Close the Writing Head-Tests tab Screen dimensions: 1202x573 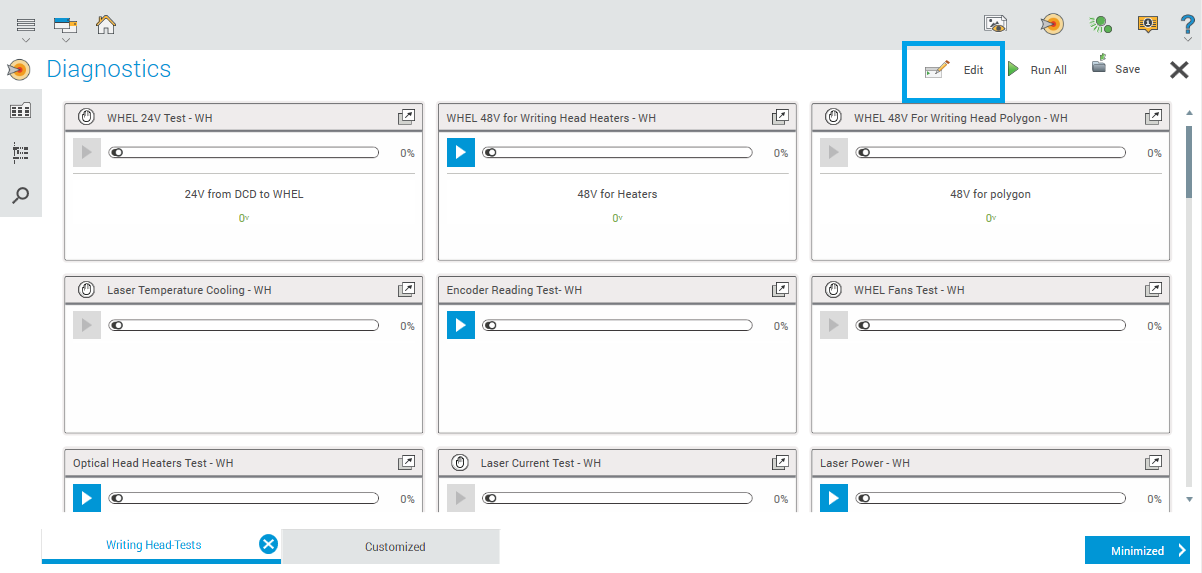point(268,544)
